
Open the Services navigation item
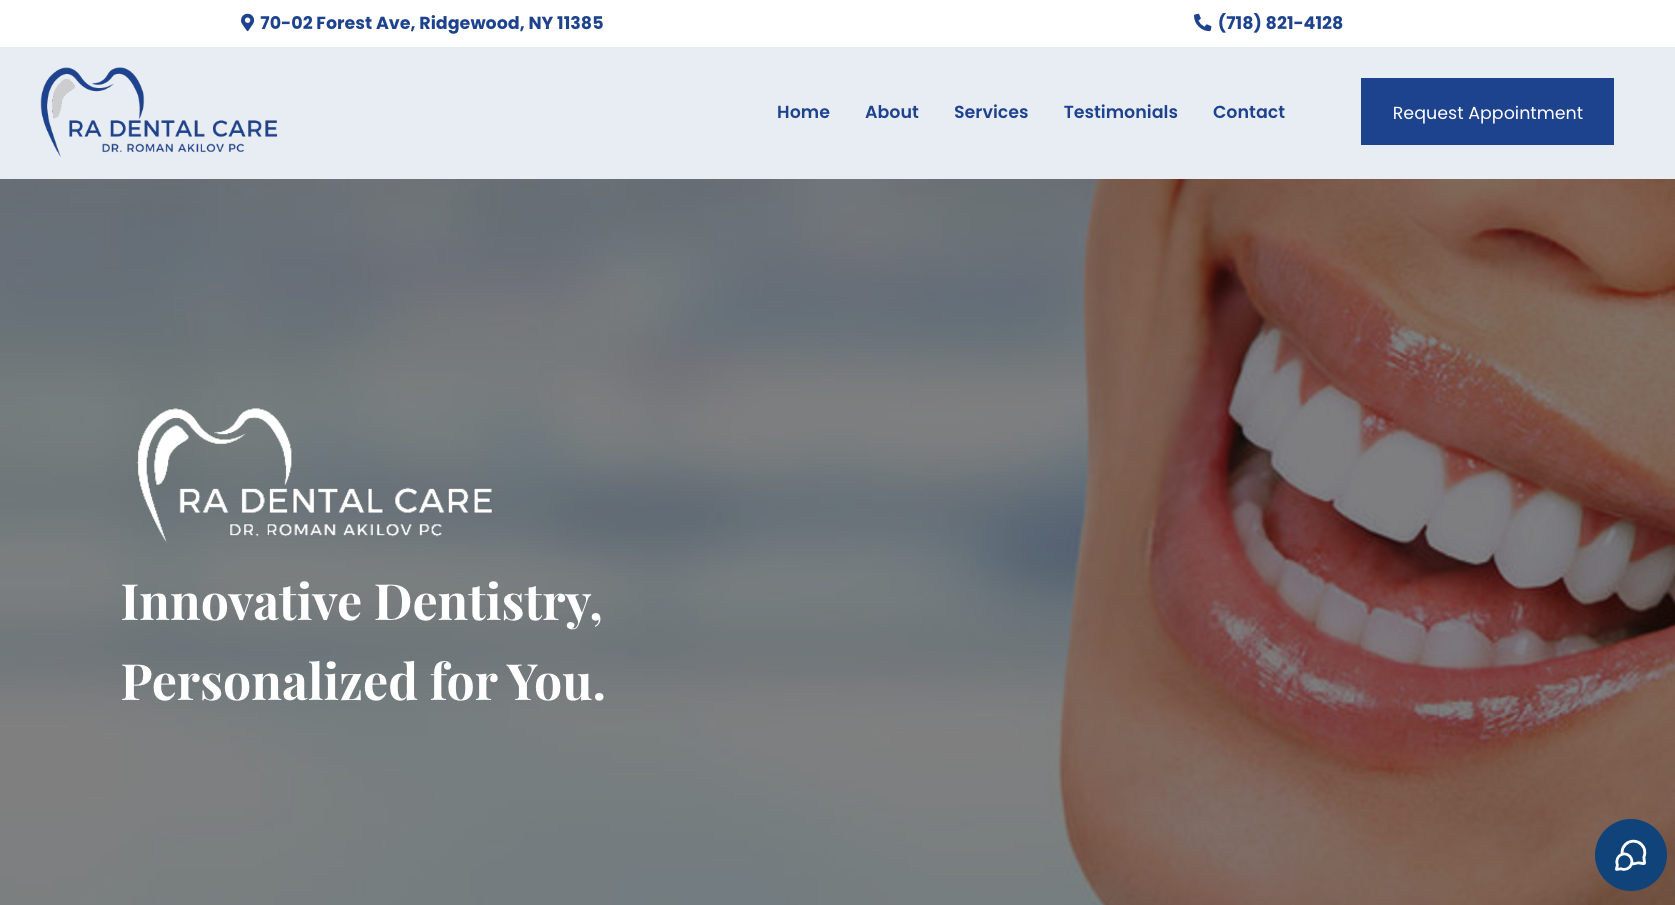991,112
